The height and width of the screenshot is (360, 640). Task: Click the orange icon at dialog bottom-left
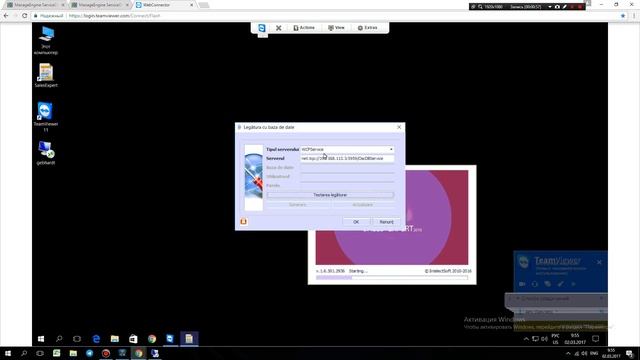pos(244,221)
